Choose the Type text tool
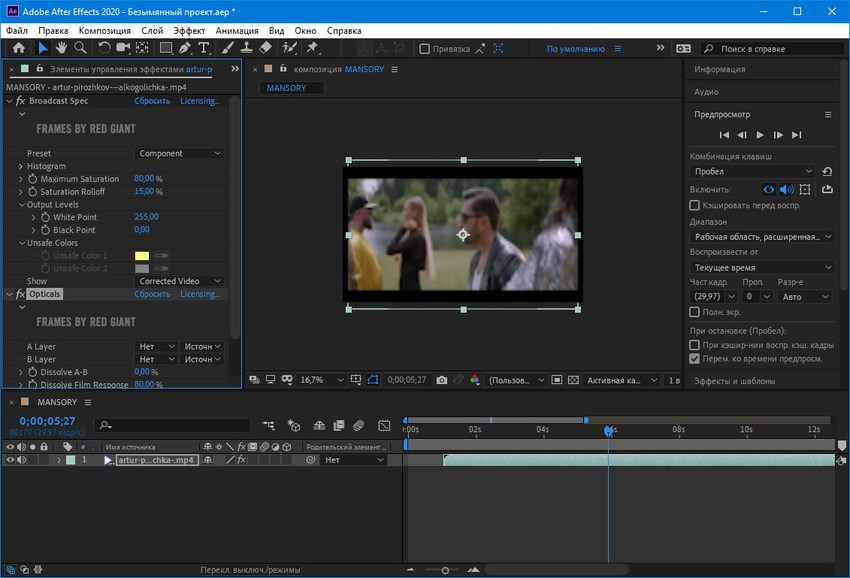This screenshot has height=578, width=850. coord(204,48)
